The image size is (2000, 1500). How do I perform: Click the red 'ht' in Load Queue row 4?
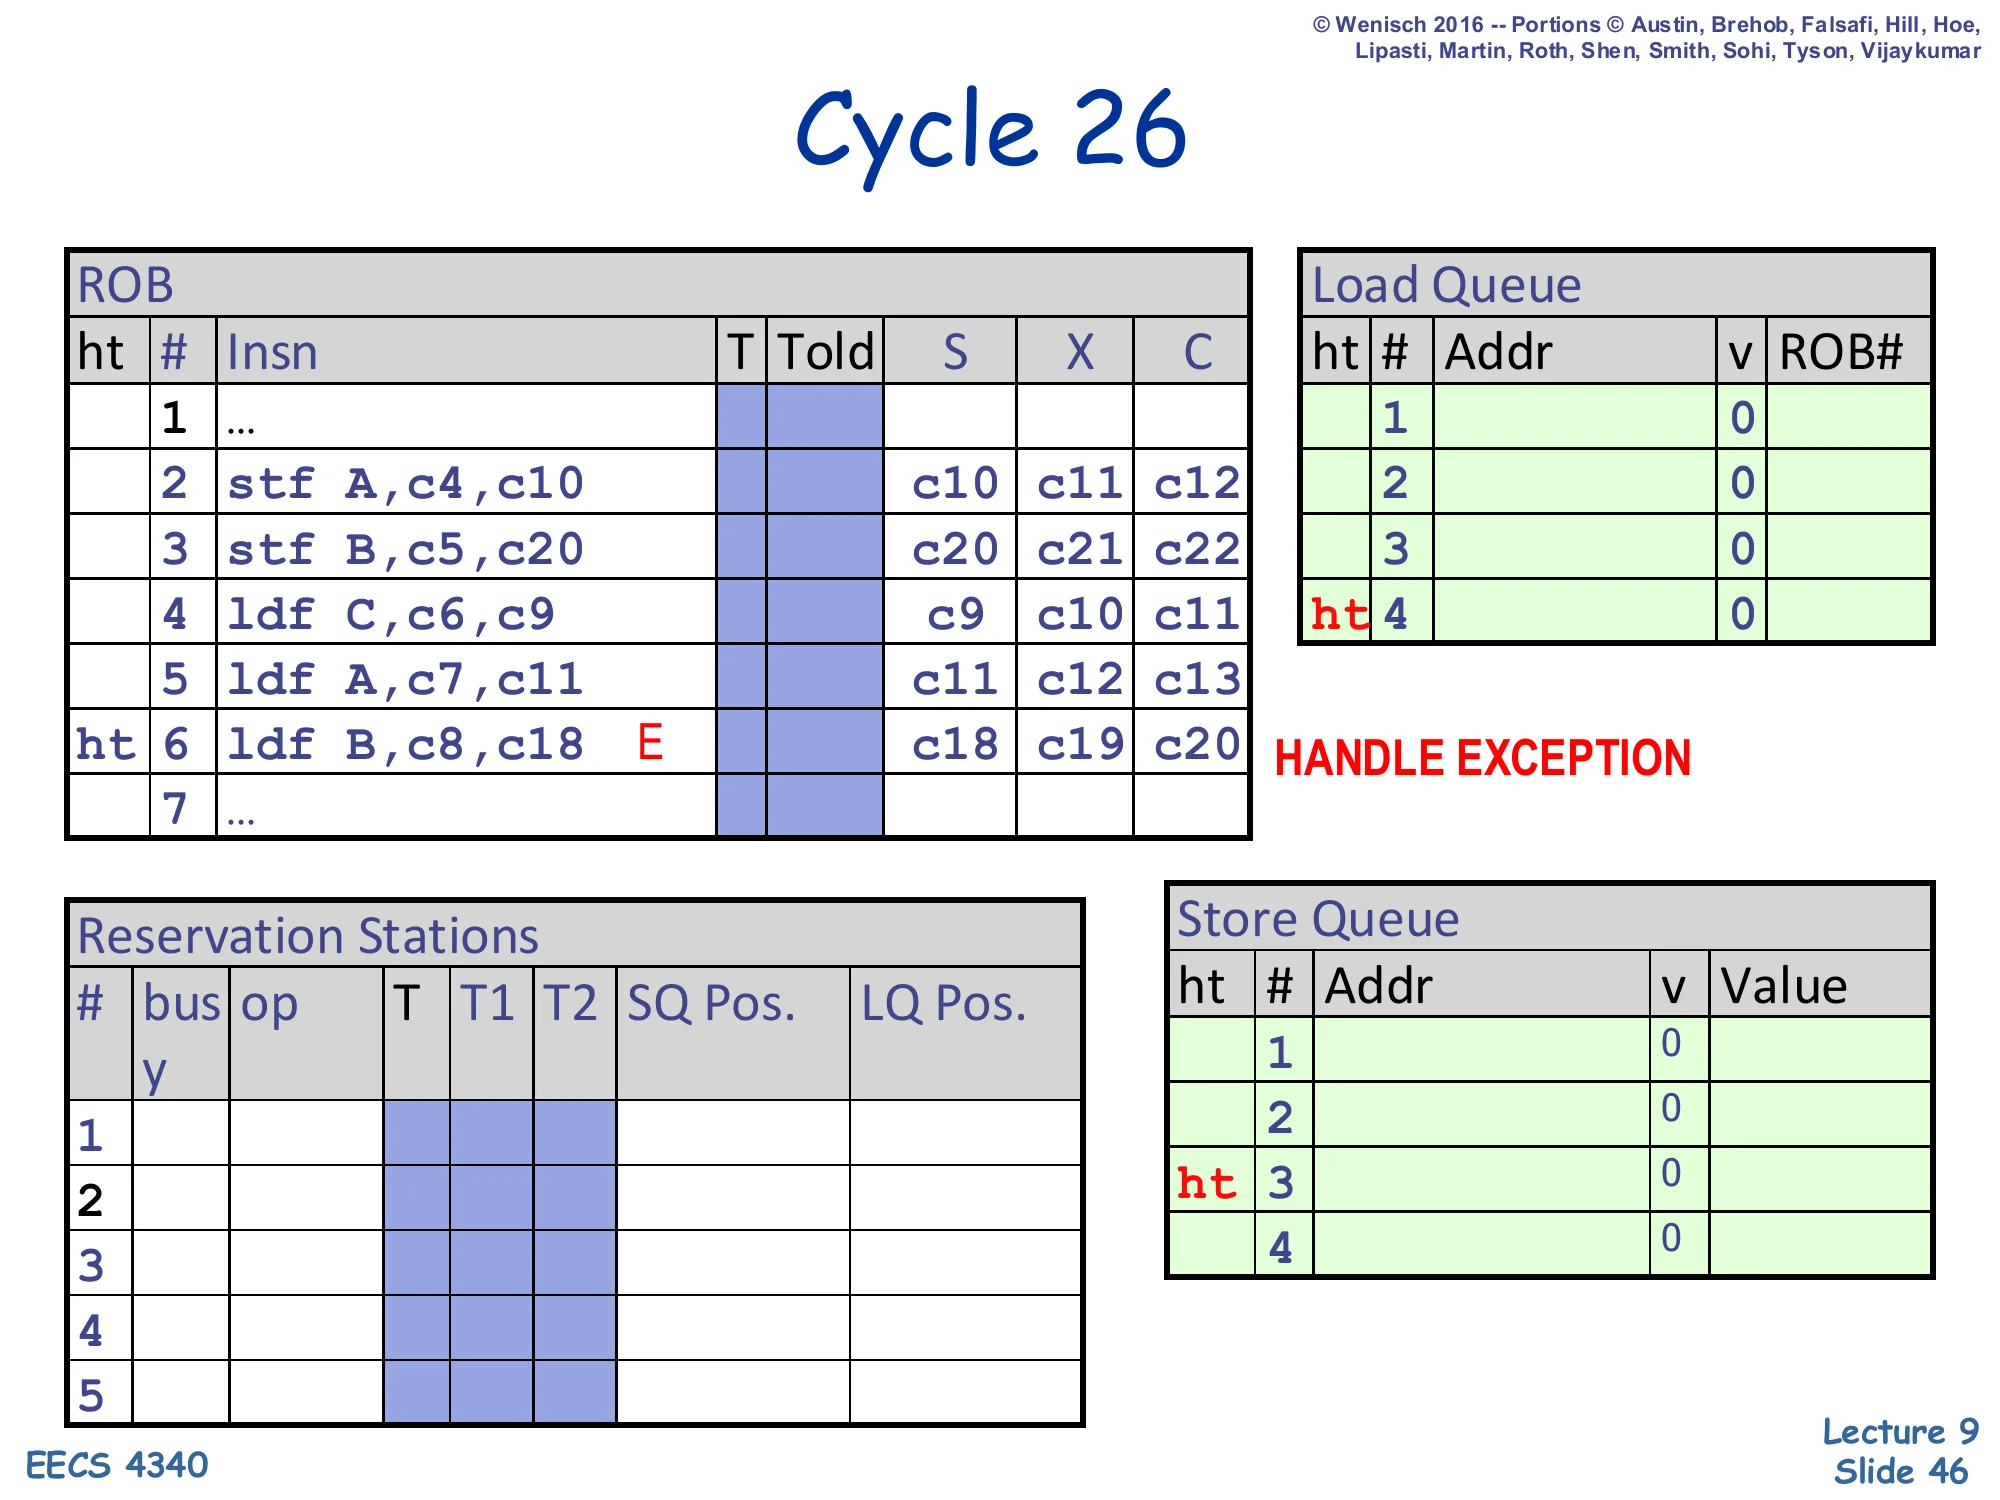1340,614
